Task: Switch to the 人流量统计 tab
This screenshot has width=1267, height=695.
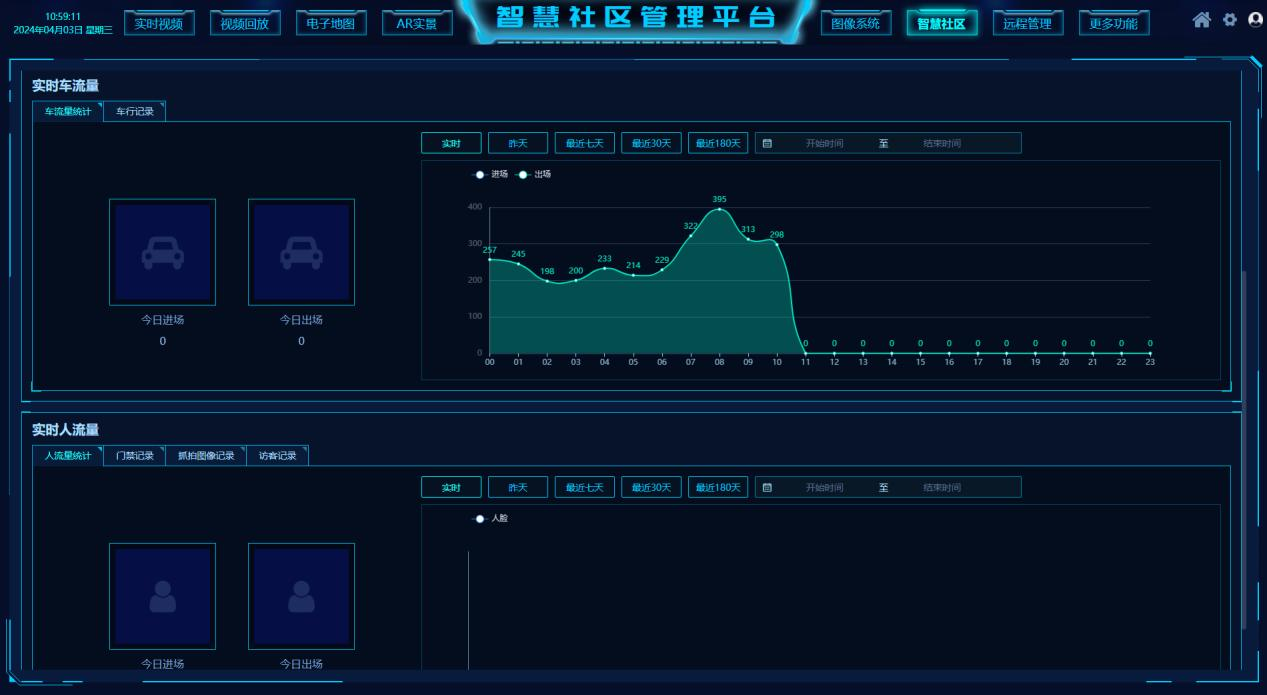Action: click(68, 456)
